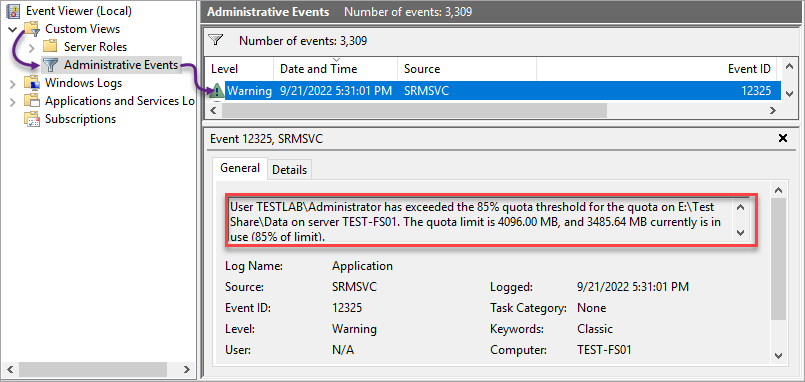Click the tree pane horizontal scrollbar thumb

(x=92, y=369)
